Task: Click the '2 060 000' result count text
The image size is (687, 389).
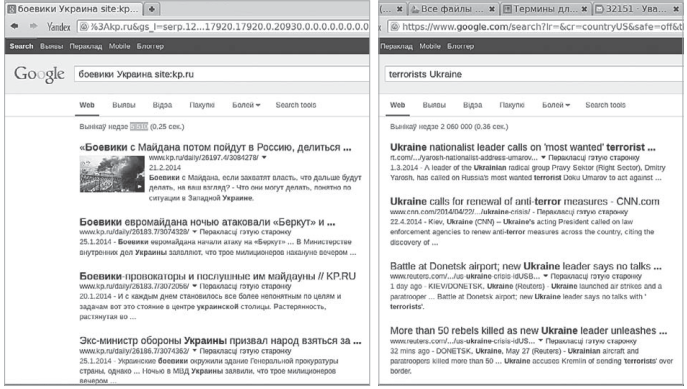Action: [x=456, y=127]
